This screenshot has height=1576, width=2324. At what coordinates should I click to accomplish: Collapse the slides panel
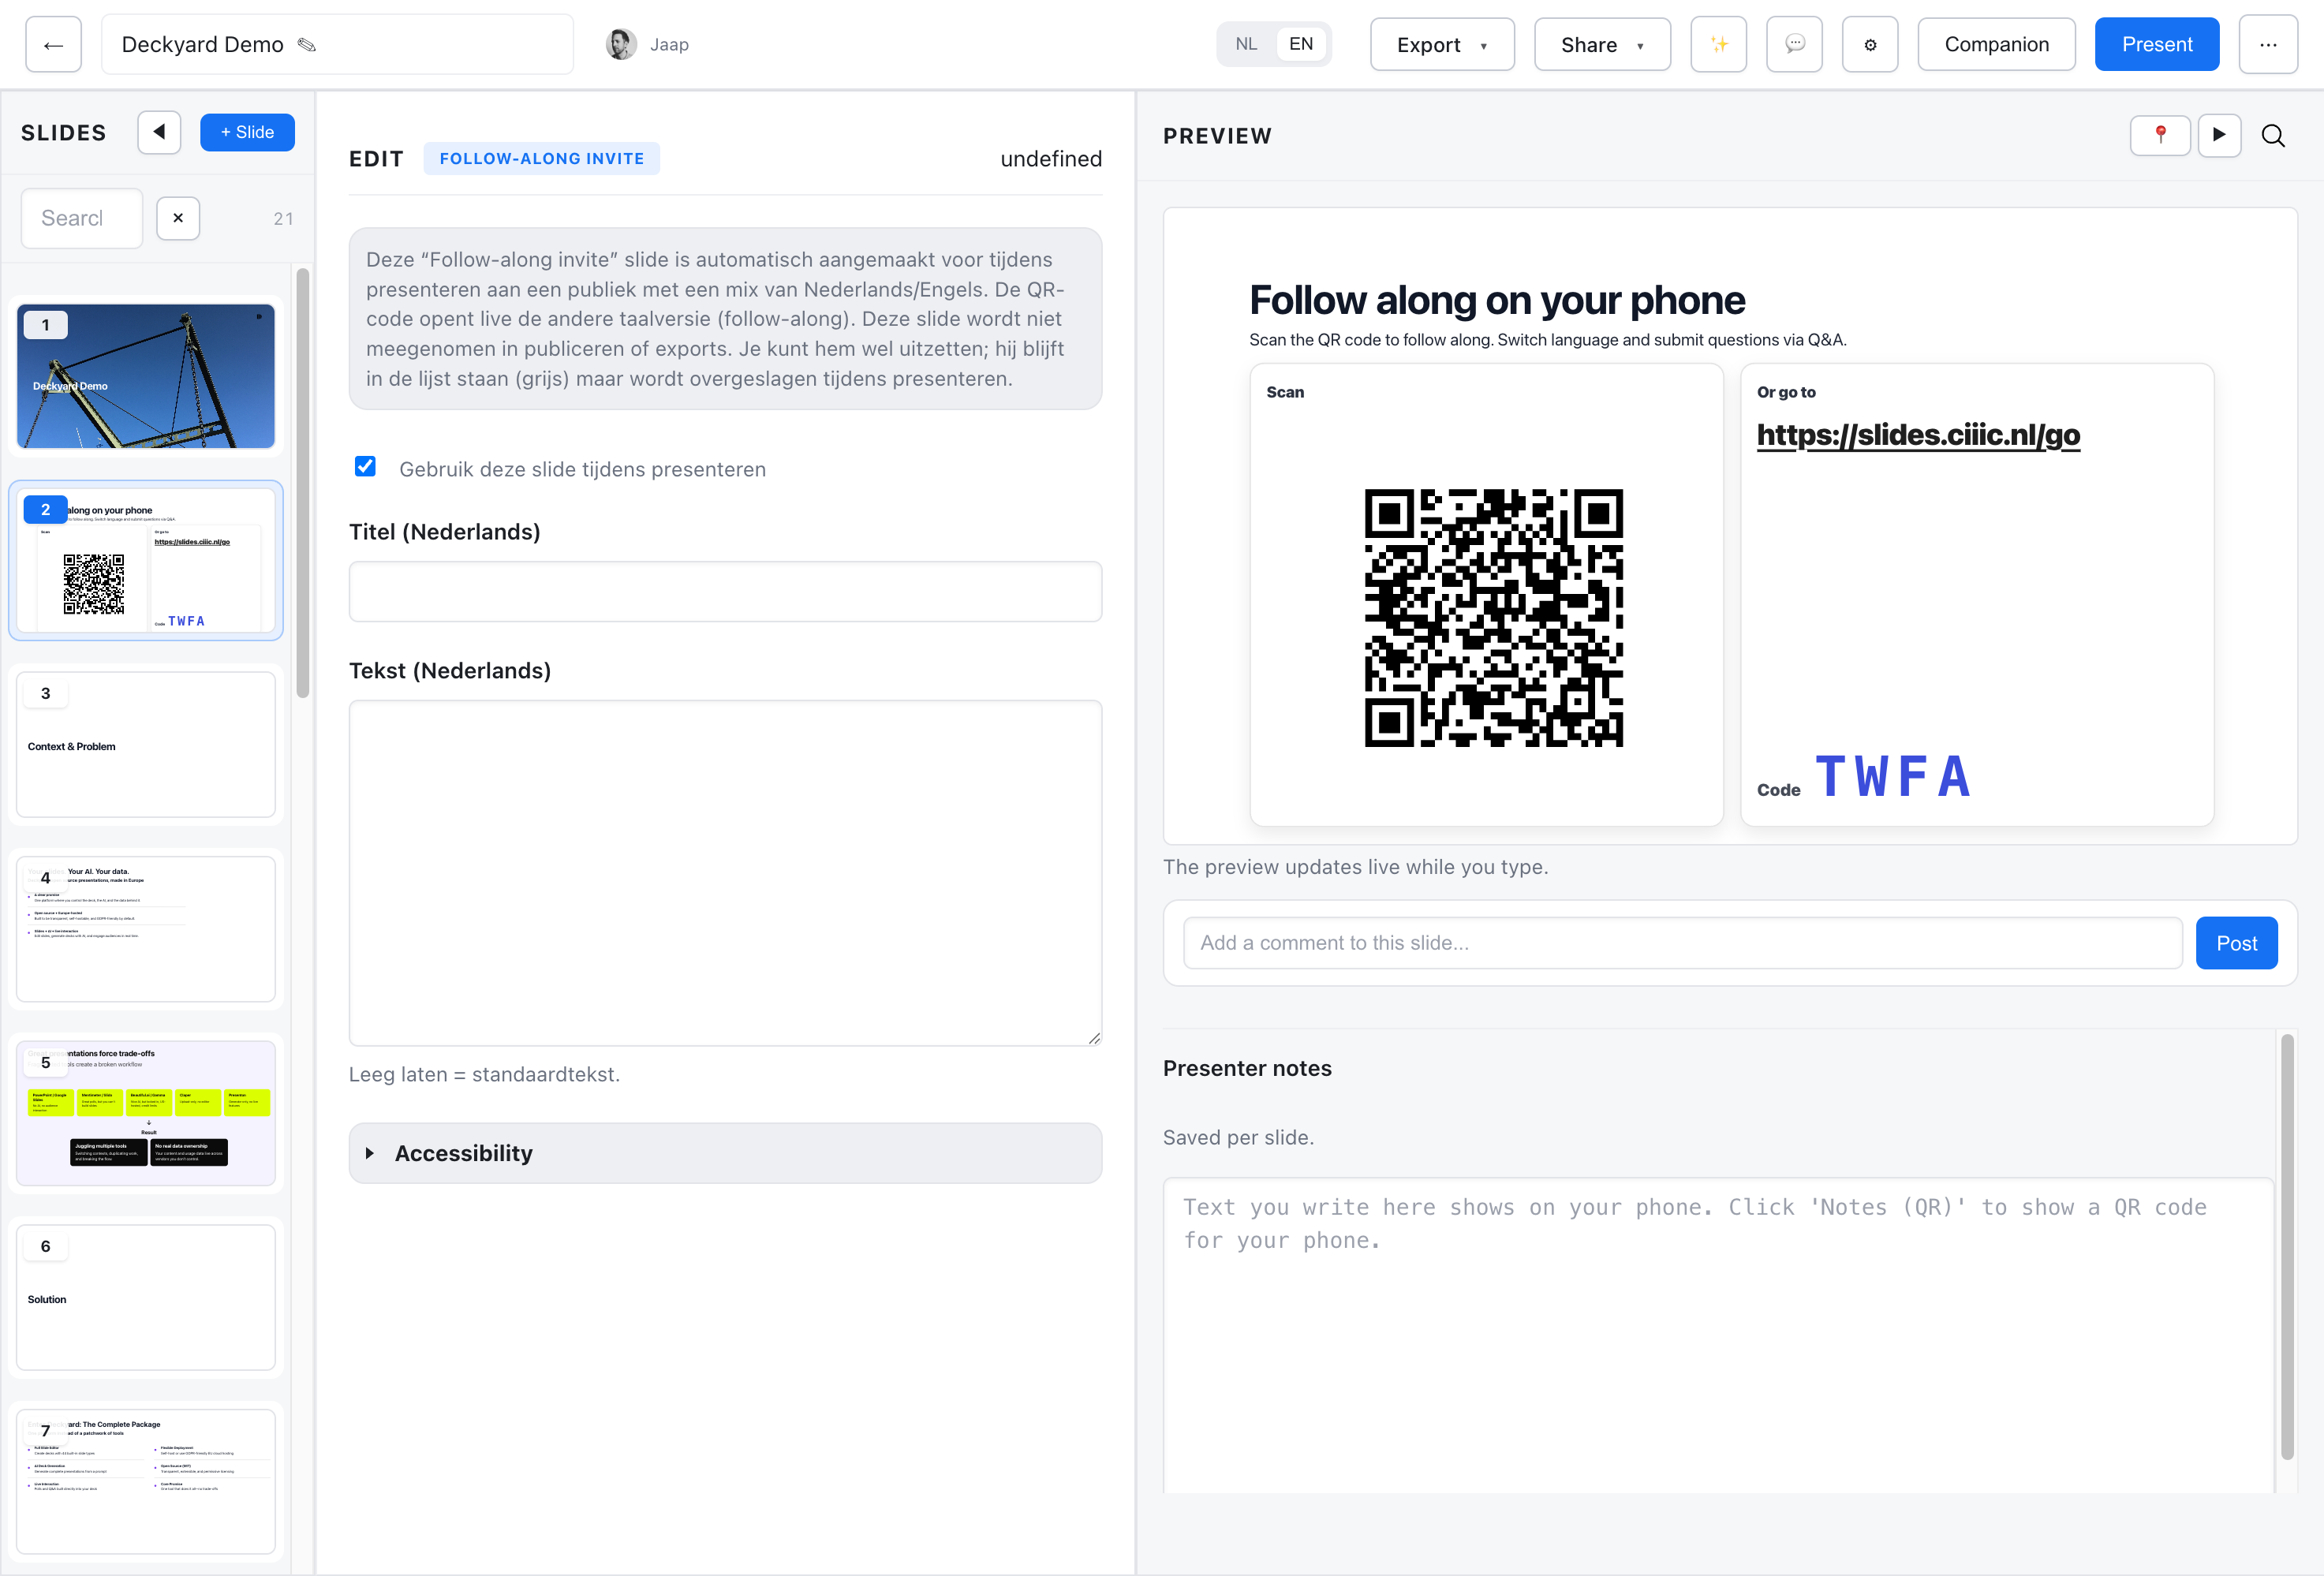tap(159, 132)
